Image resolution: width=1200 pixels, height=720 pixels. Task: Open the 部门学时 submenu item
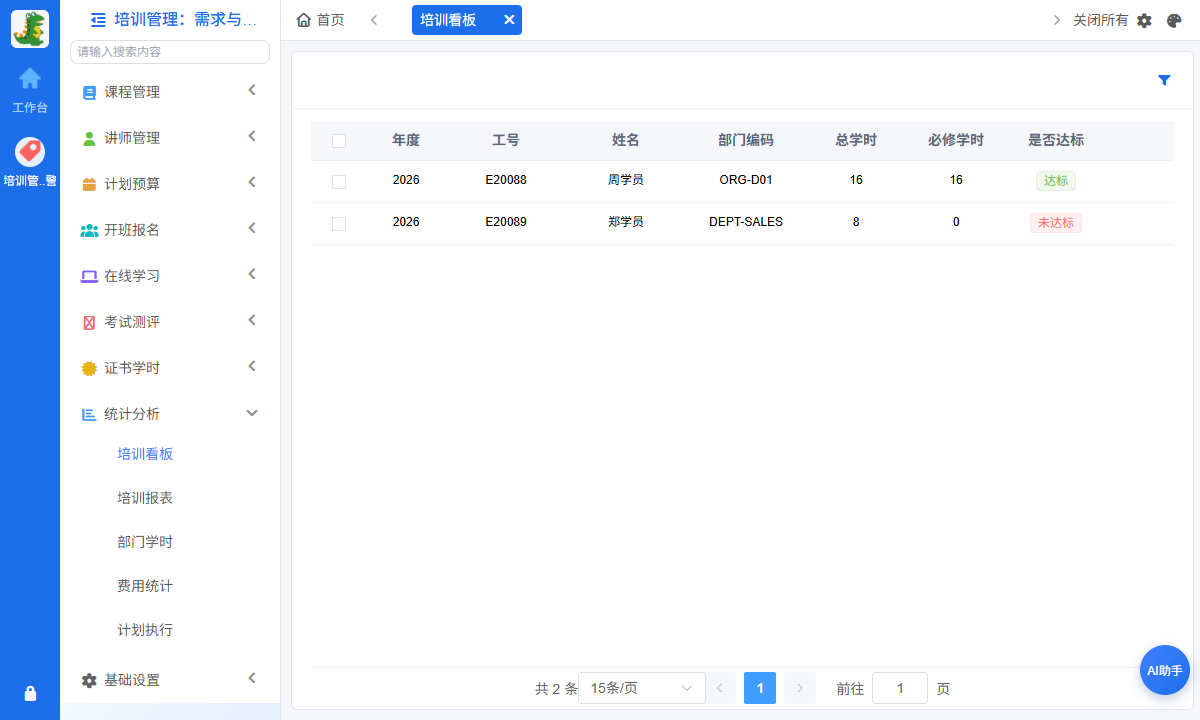tap(145, 542)
